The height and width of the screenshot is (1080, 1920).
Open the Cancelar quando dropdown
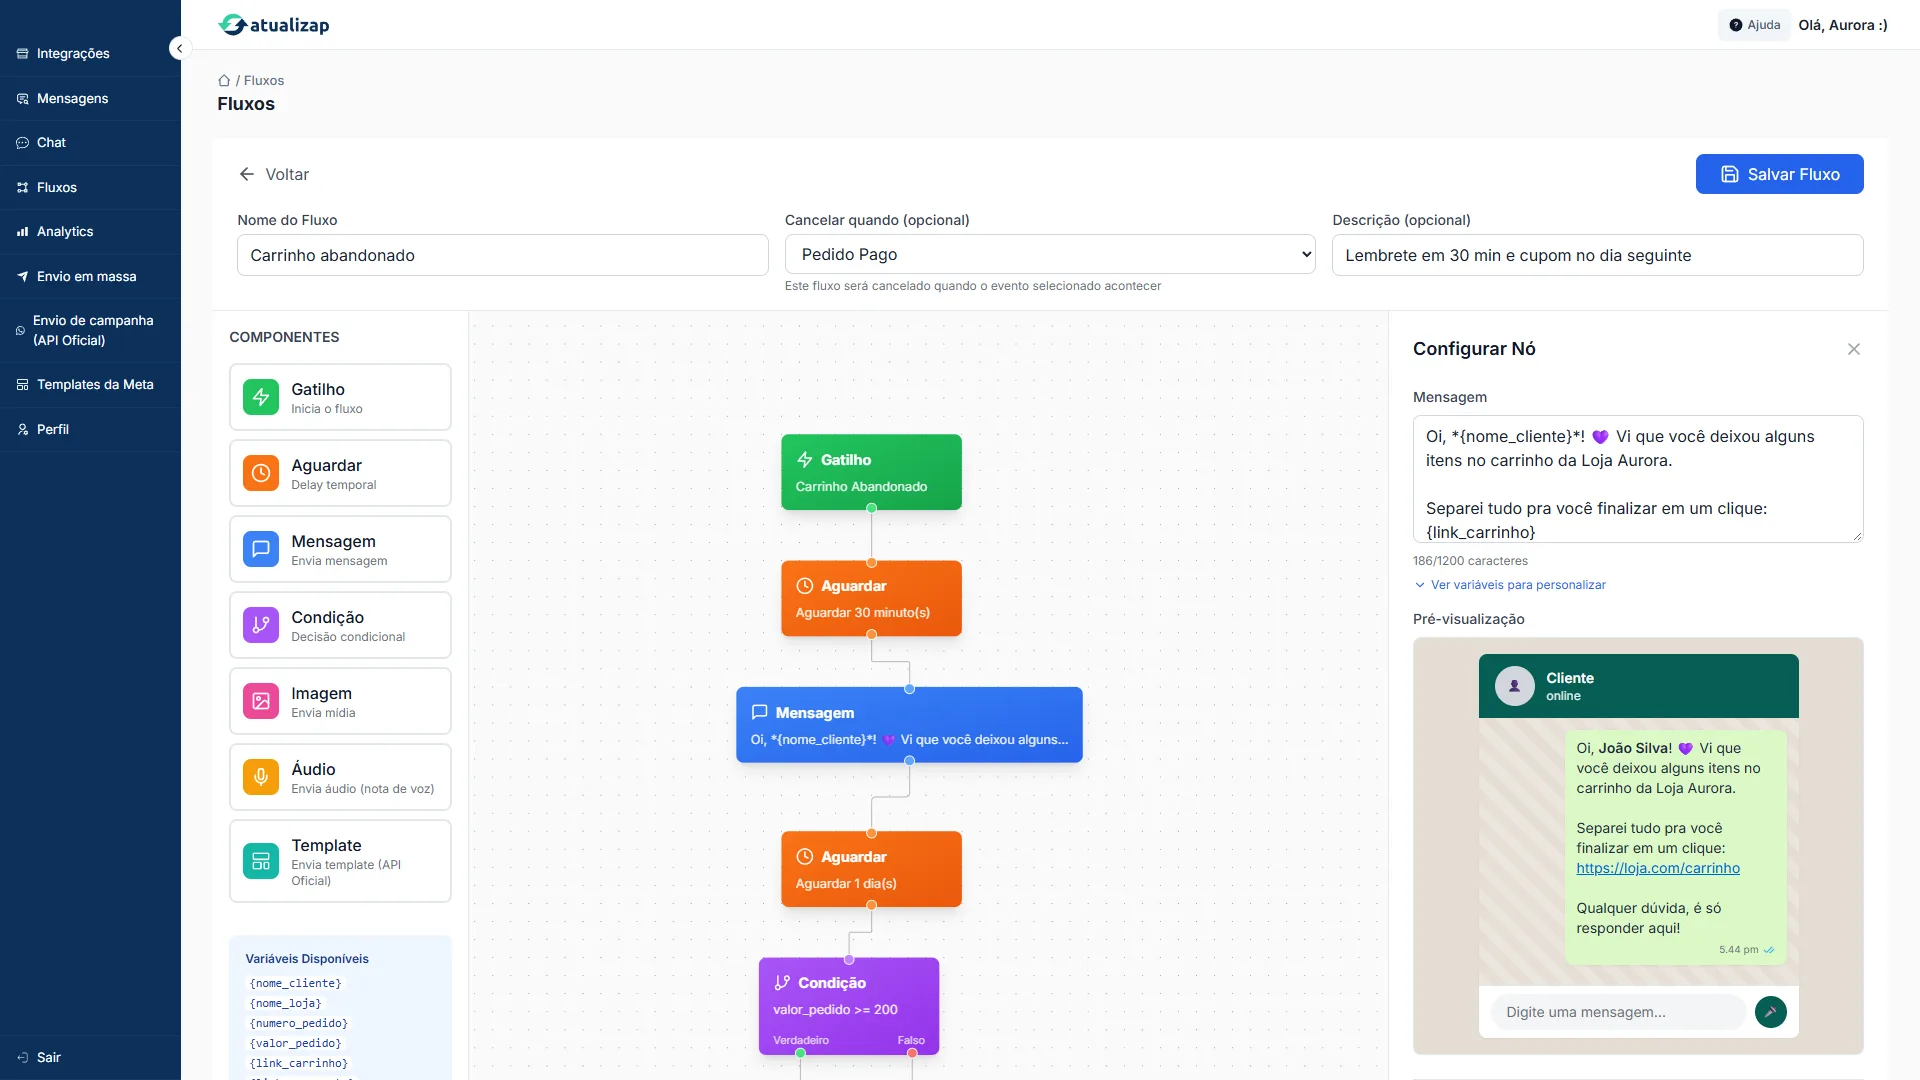(x=1049, y=255)
